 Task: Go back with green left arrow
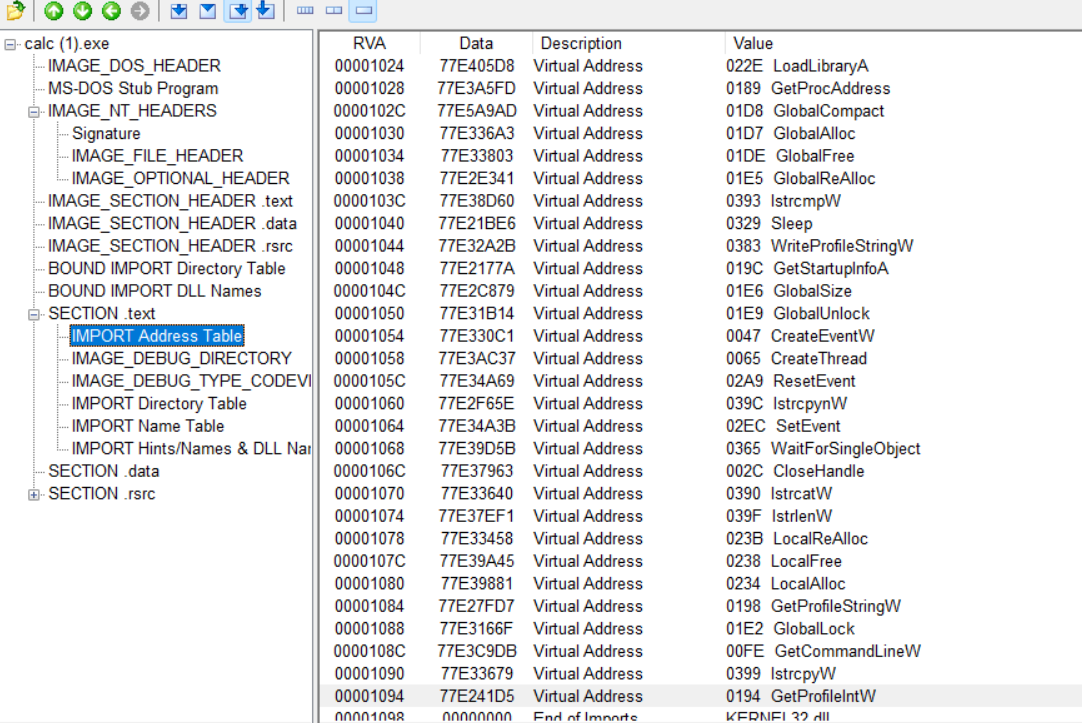111,10
